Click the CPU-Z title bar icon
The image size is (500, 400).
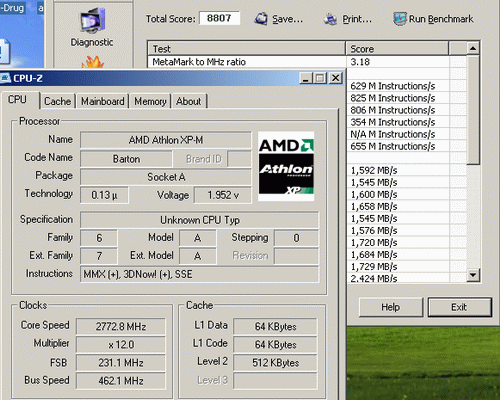[5, 78]
